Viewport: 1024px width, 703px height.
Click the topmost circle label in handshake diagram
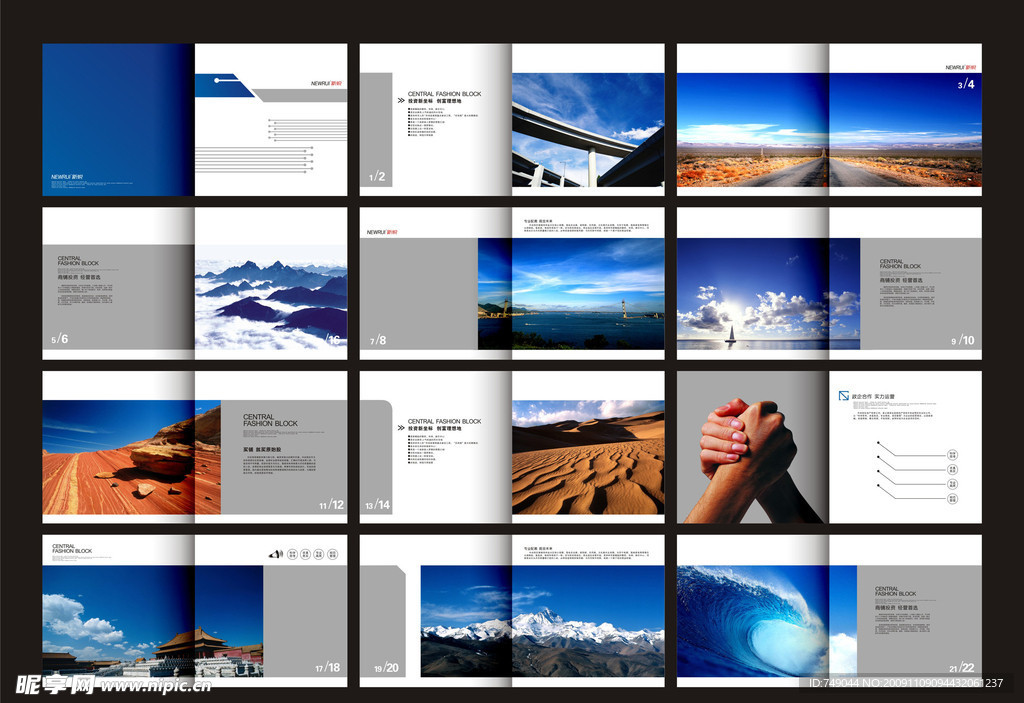click(952, 455)
